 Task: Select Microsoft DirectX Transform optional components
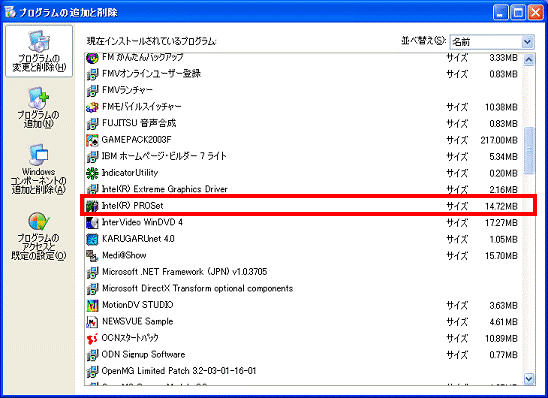pos(303,289)
